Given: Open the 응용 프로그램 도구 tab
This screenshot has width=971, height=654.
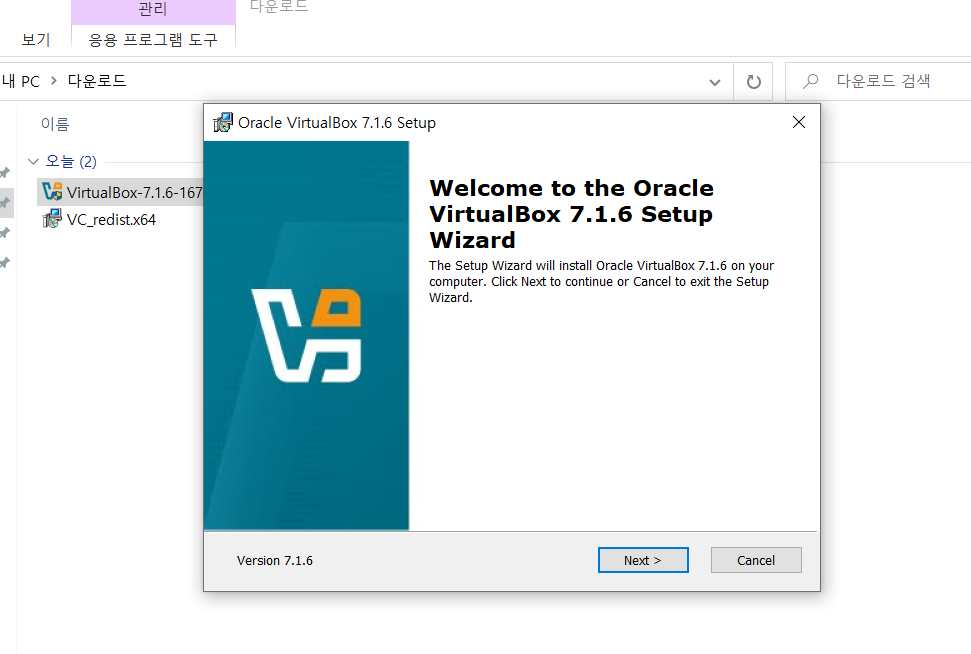Looking at the screenshot, I should point(153,40).
